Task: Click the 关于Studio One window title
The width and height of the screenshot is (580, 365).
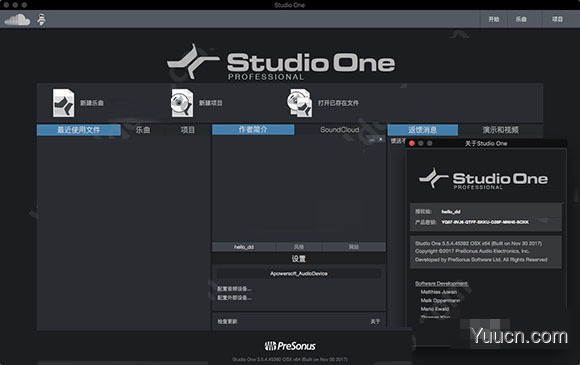Action: pos(486,143)
